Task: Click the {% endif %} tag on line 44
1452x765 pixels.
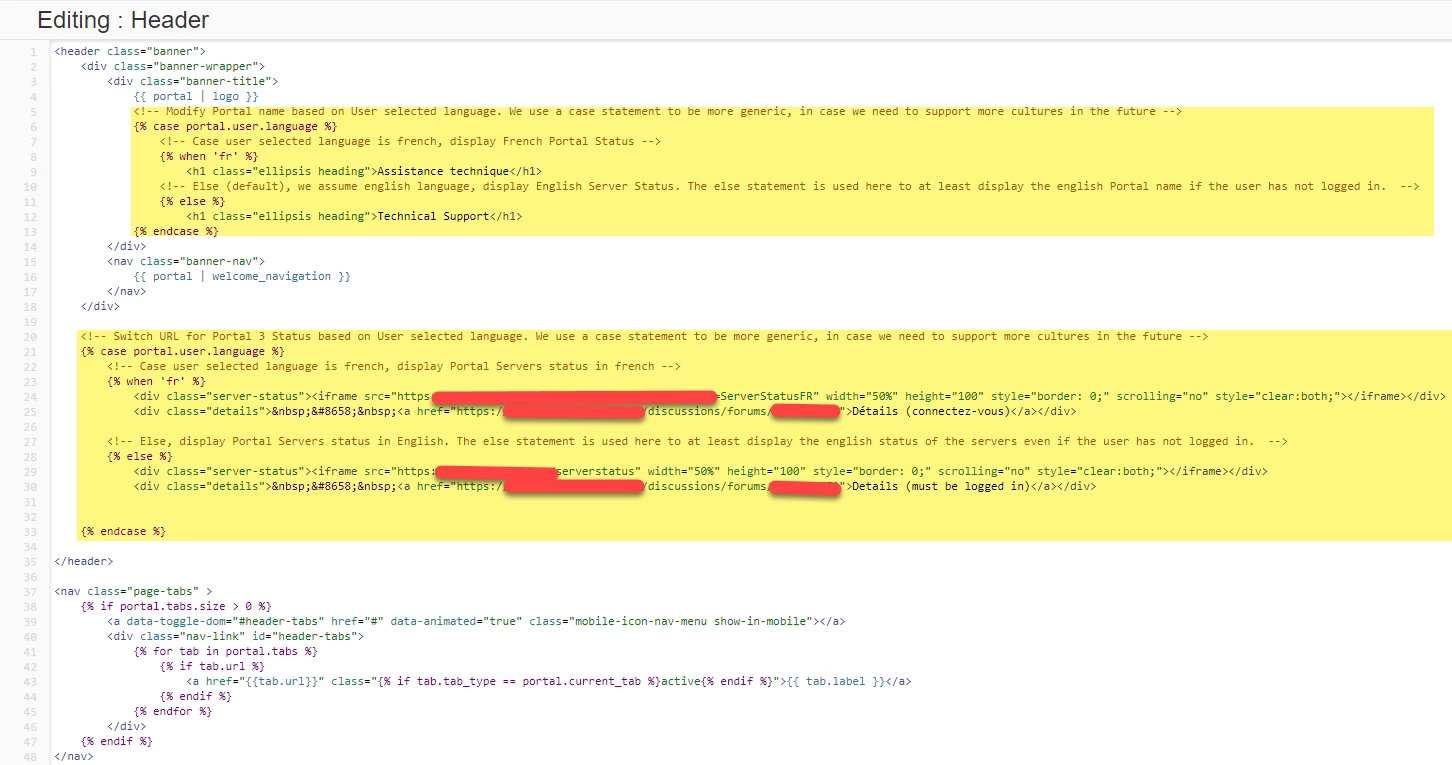Action: coord(196,696)
